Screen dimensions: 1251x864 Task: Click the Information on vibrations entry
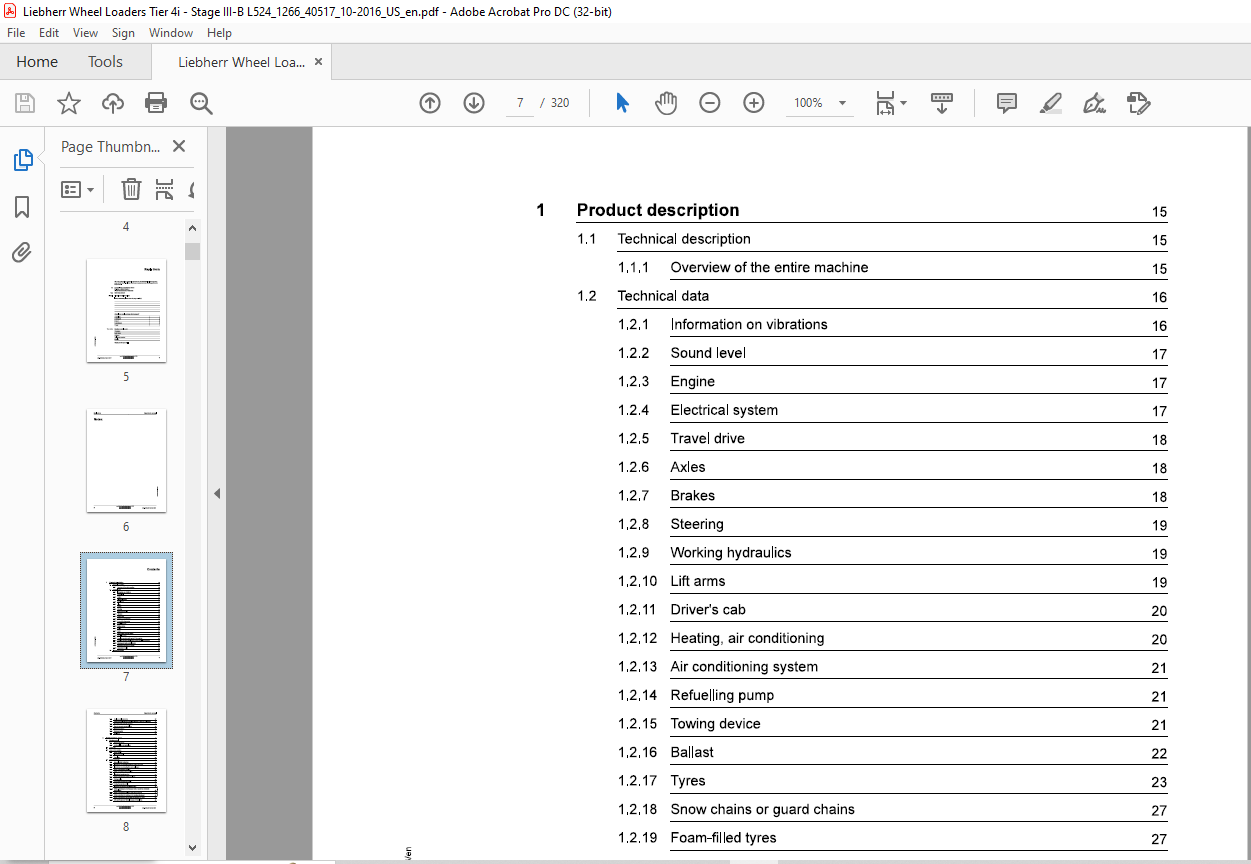(x=749, y=324)
